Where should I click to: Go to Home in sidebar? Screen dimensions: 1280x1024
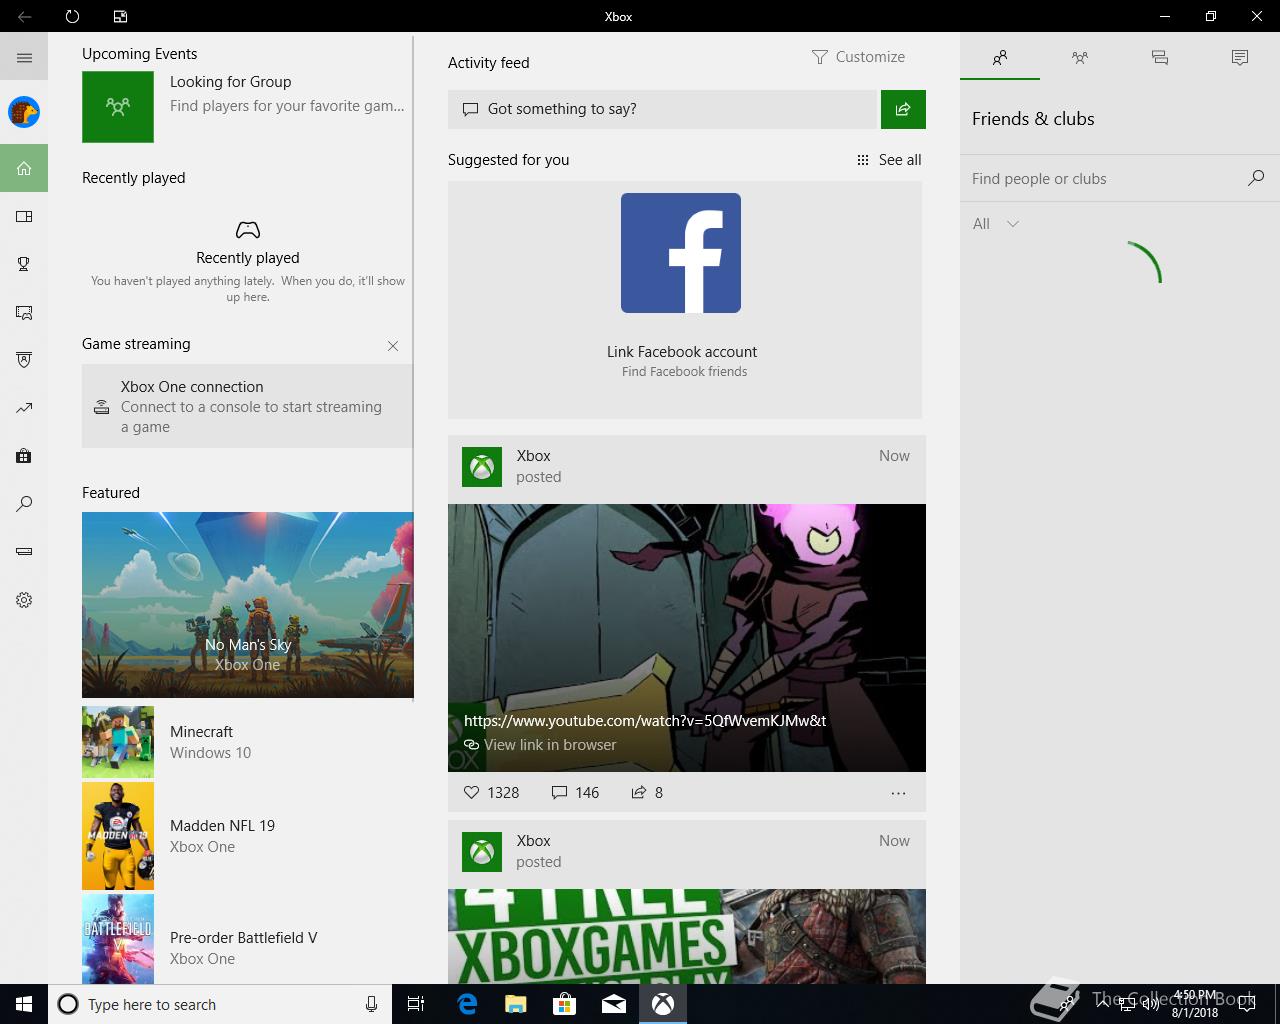(x=24, y=168)
